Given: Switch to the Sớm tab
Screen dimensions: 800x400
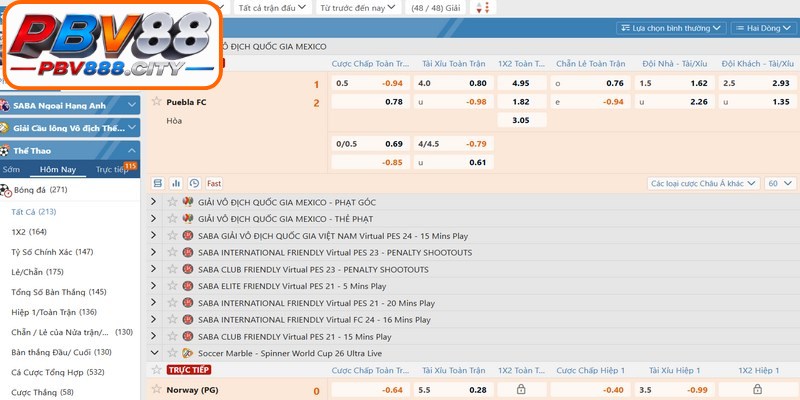Looking at the screenshot, I should click(11, 169).
